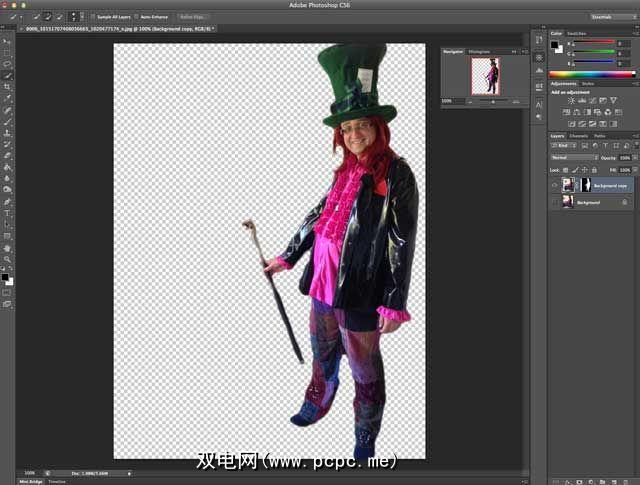The width and height of the screenshot is (640, 485).
Task: Click the Background copy layer mask thumbnail
Action: tap(584, 185)
